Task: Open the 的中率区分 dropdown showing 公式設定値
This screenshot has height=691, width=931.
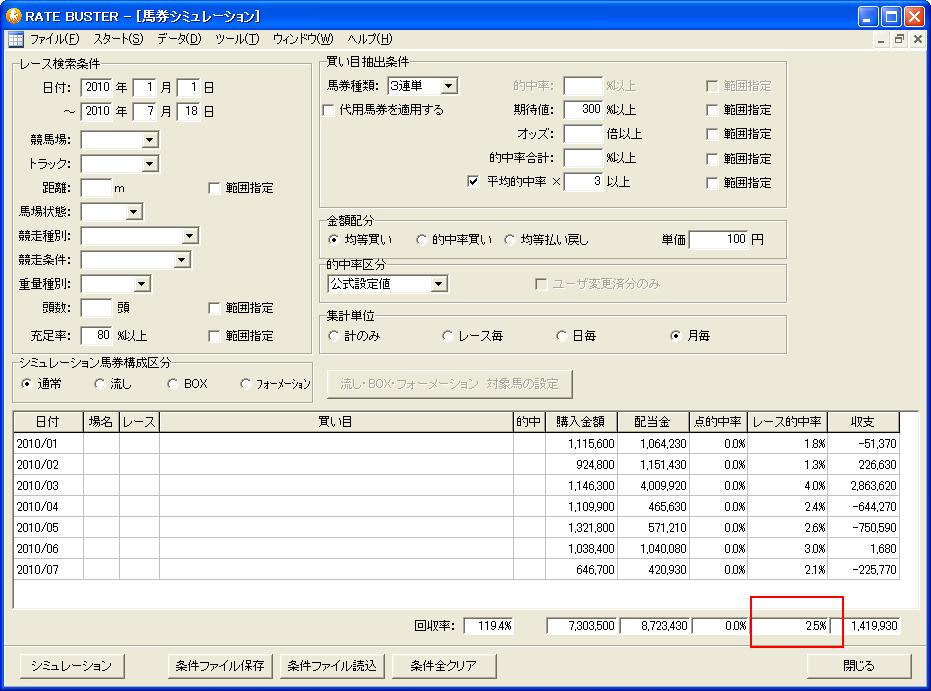Action: coord(438,284)
